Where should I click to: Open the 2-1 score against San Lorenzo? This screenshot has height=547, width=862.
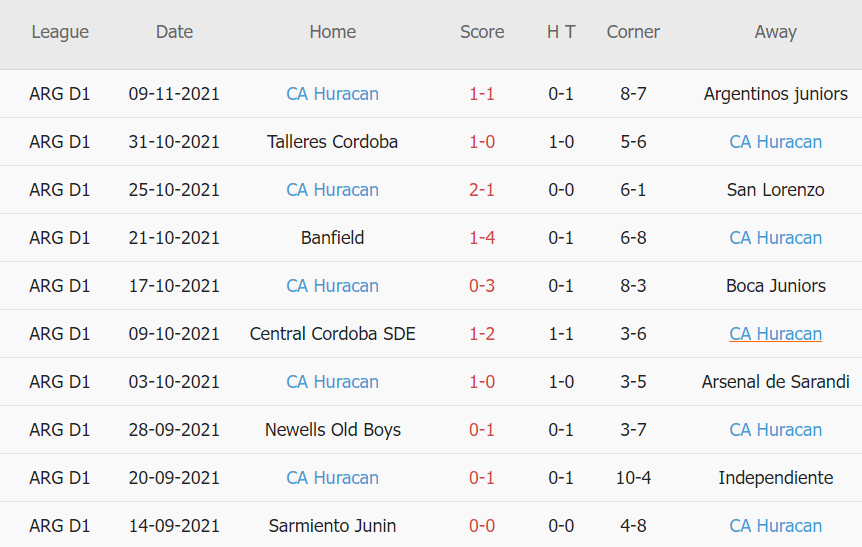tap(482, 190)
